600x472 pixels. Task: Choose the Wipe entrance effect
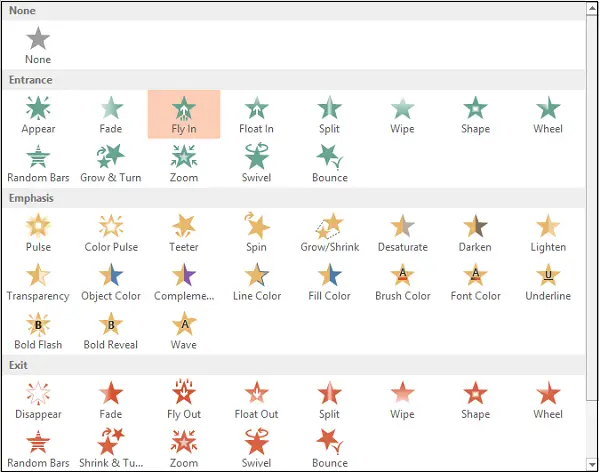pyautogui.click(x=402, y=114)
